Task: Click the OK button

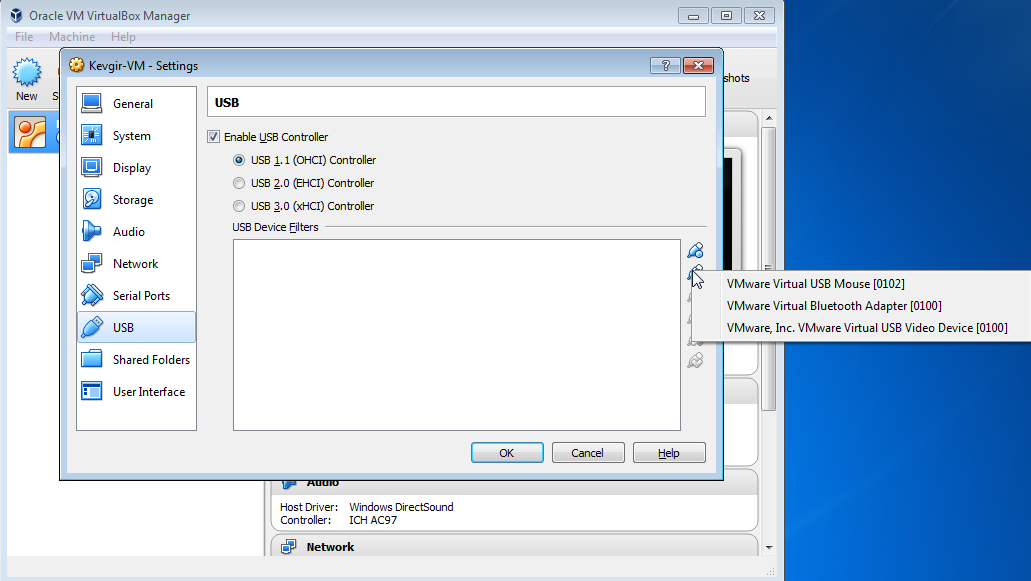Action: (507, 453)
